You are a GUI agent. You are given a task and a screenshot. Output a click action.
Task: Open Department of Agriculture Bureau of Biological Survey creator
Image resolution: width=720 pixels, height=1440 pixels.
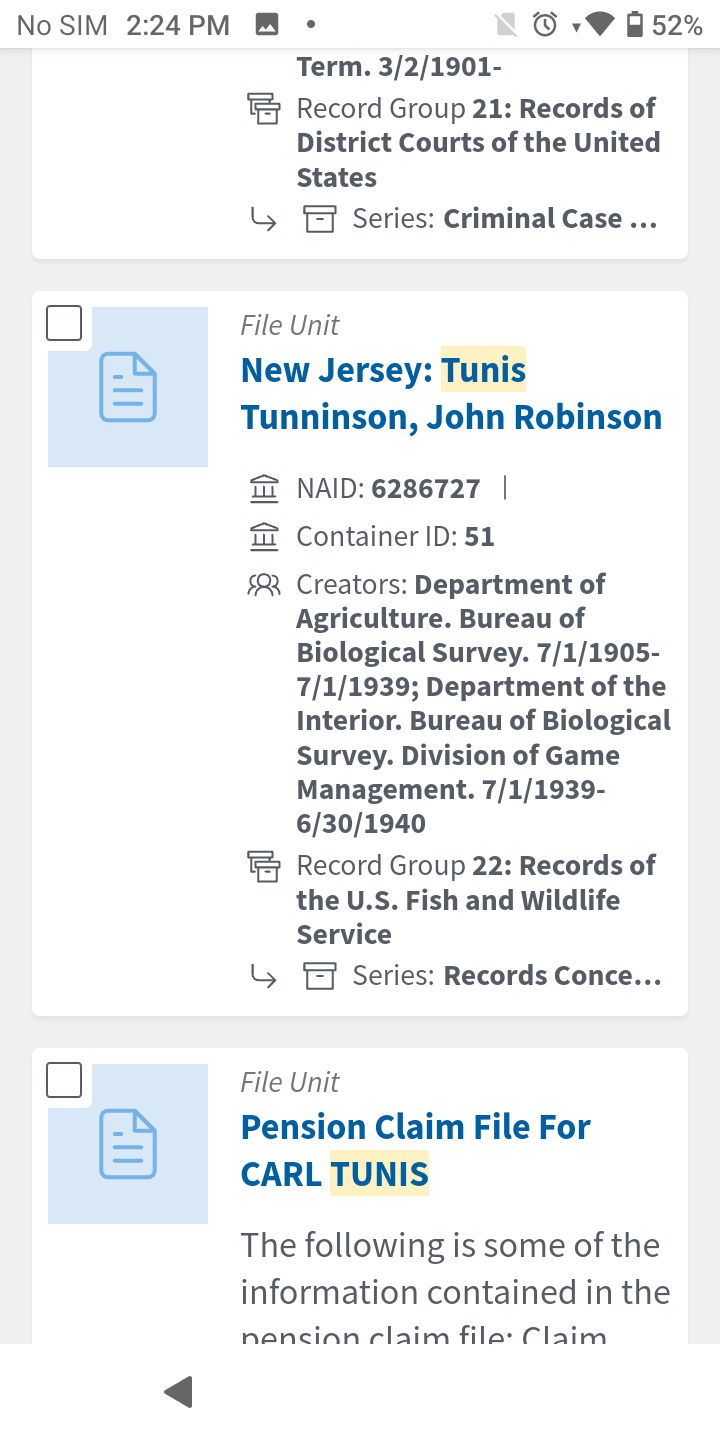click(x=478, y=635)
